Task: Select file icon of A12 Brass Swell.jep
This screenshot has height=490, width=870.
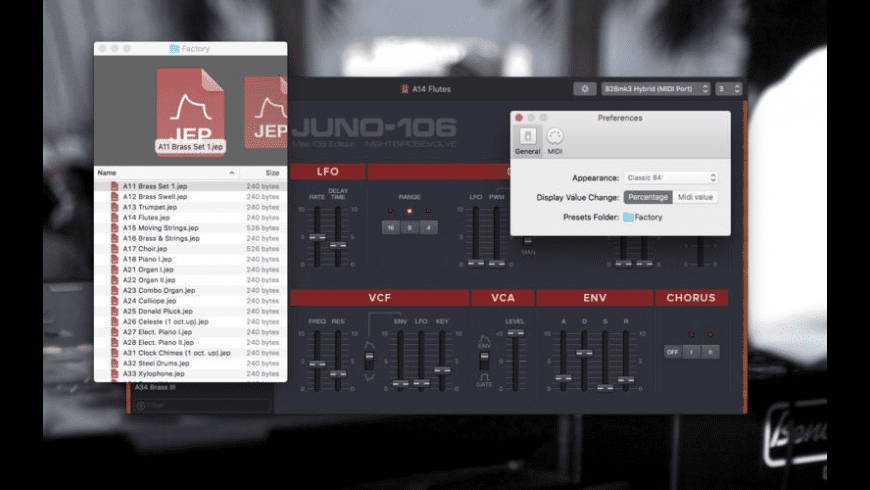Action: pyautogui.click(x=115, y=196)
